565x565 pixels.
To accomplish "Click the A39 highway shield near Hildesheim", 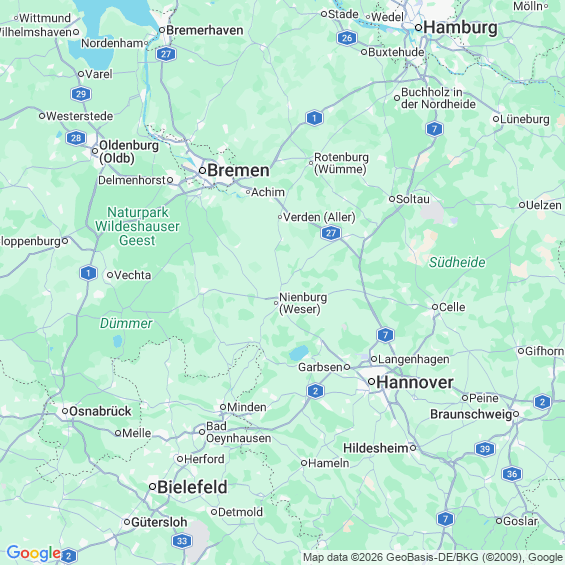I will pyautogui.click(x=485, y=449).
